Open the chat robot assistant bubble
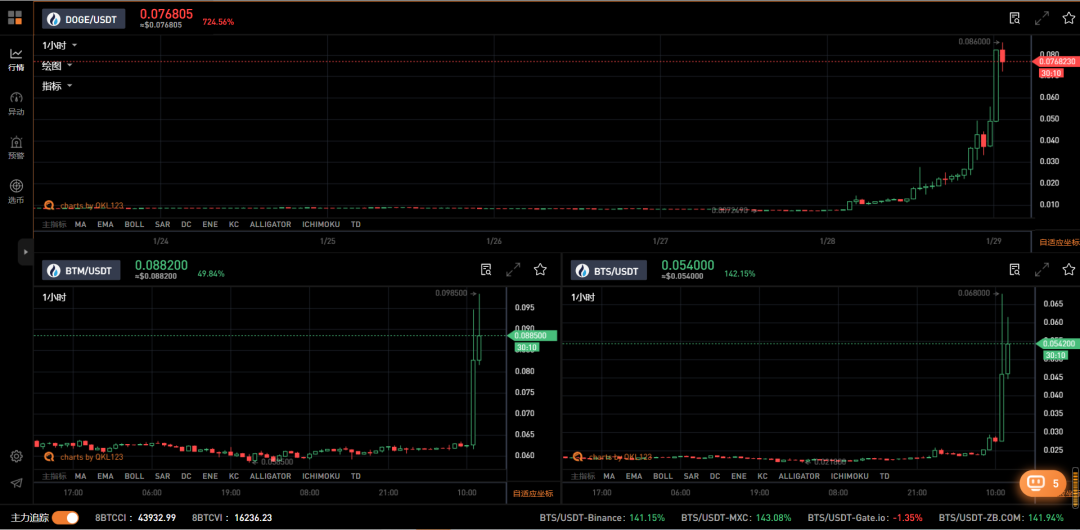 coord(1042,483)
